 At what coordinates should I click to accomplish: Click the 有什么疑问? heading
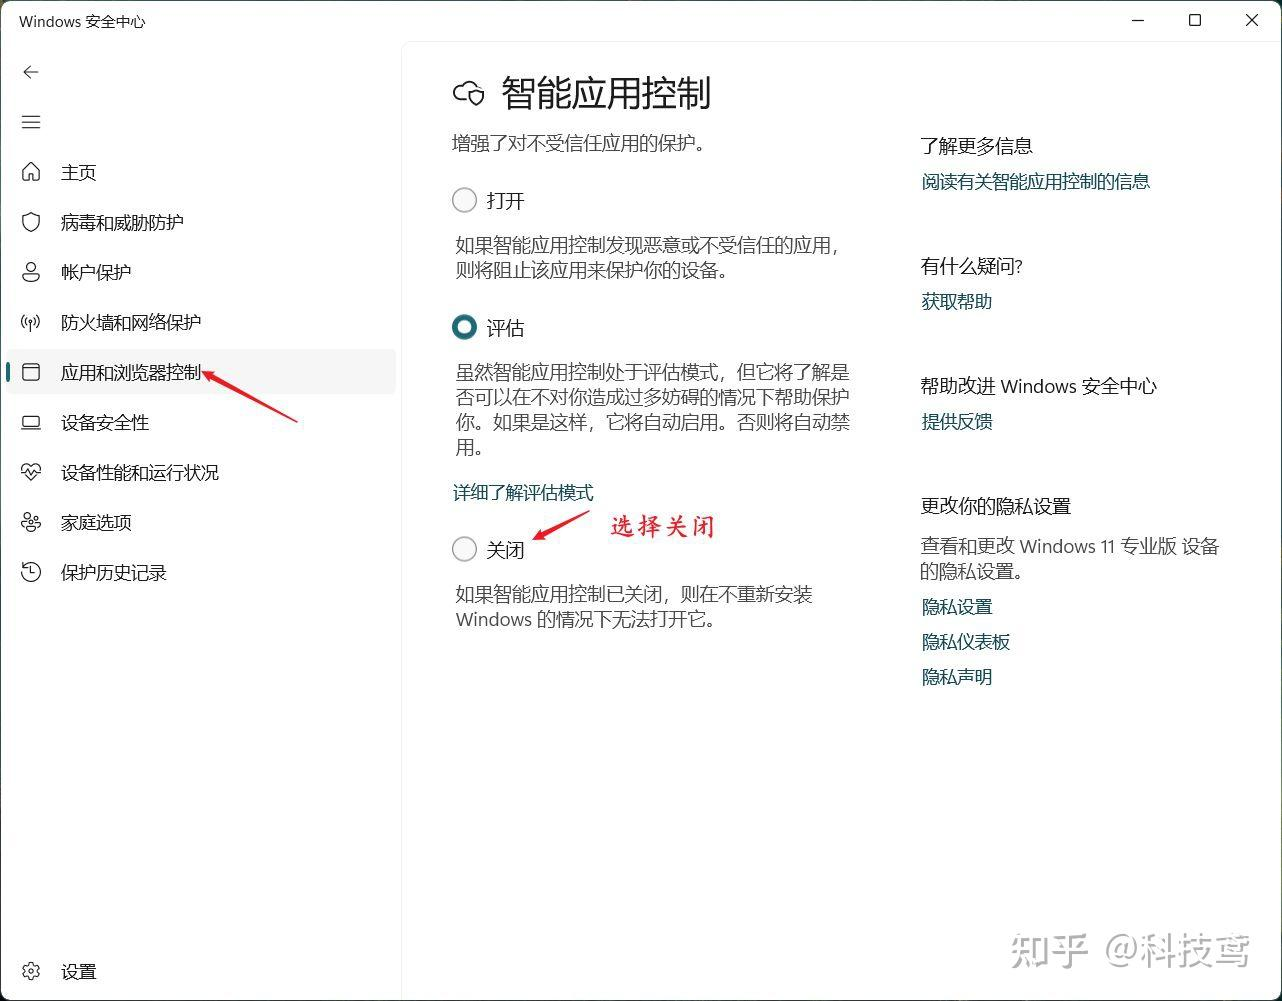point(971,266)
